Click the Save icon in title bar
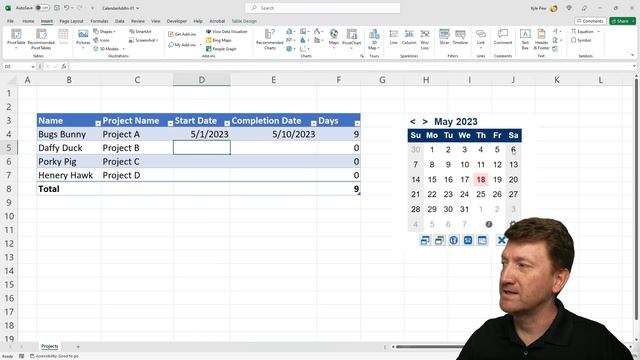The image size is (640, 360). (x=57, y=8)
